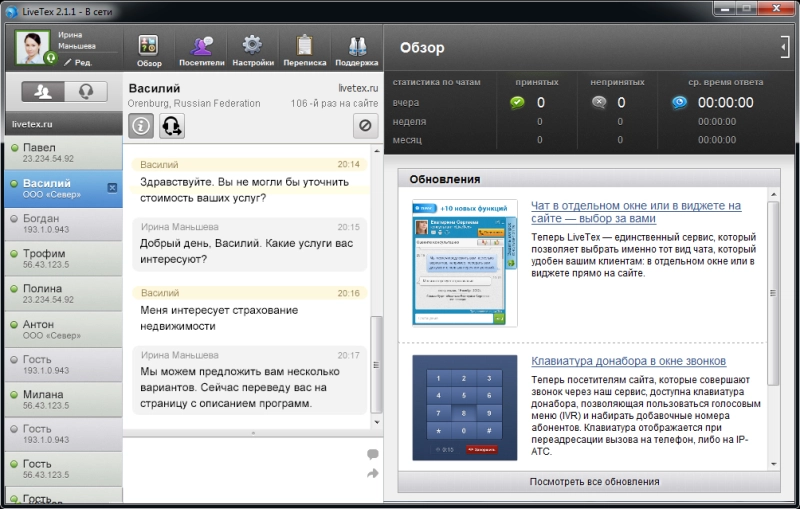800x509 pixels.
Task: Block visitor with the ban icon
Action: coord(366,126)
